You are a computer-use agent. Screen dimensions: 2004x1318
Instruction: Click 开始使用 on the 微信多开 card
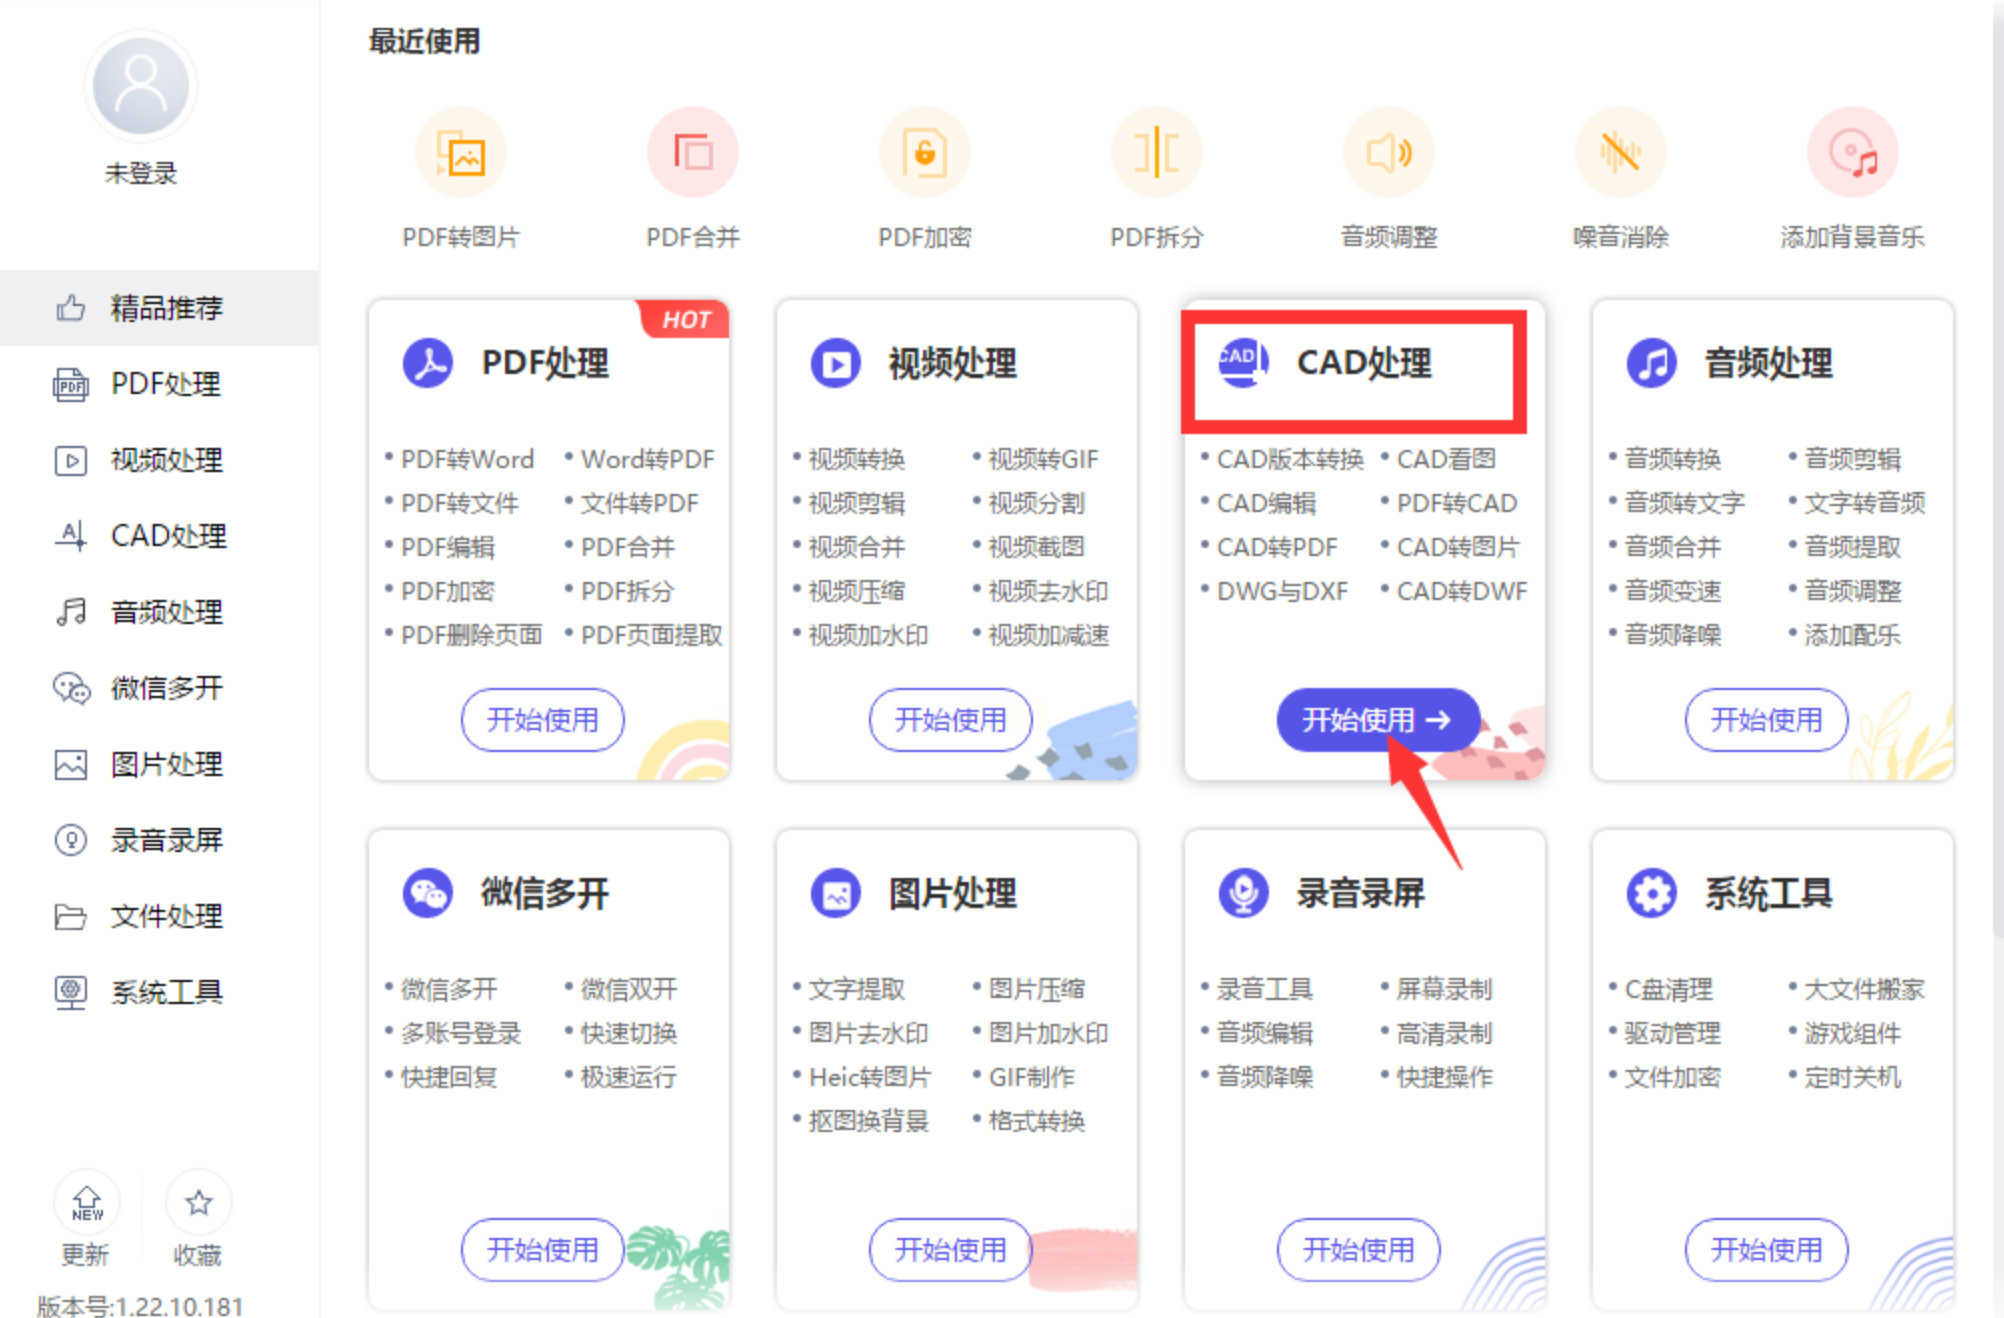[542, 1250]
